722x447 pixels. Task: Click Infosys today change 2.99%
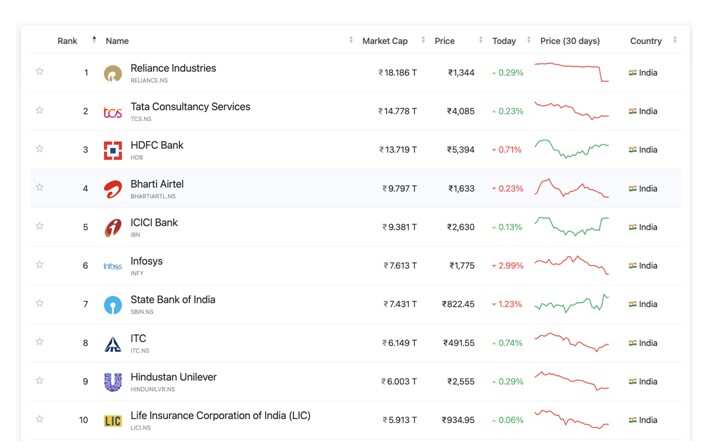click(x=507, y=266)
